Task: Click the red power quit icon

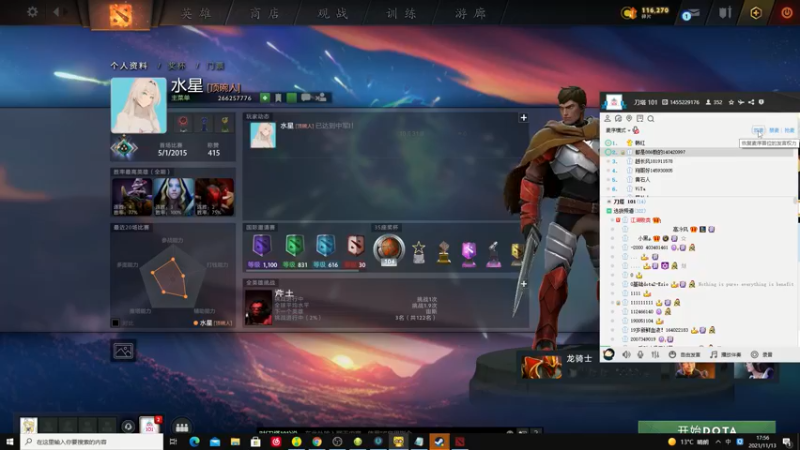Action: tap(787, 13)
